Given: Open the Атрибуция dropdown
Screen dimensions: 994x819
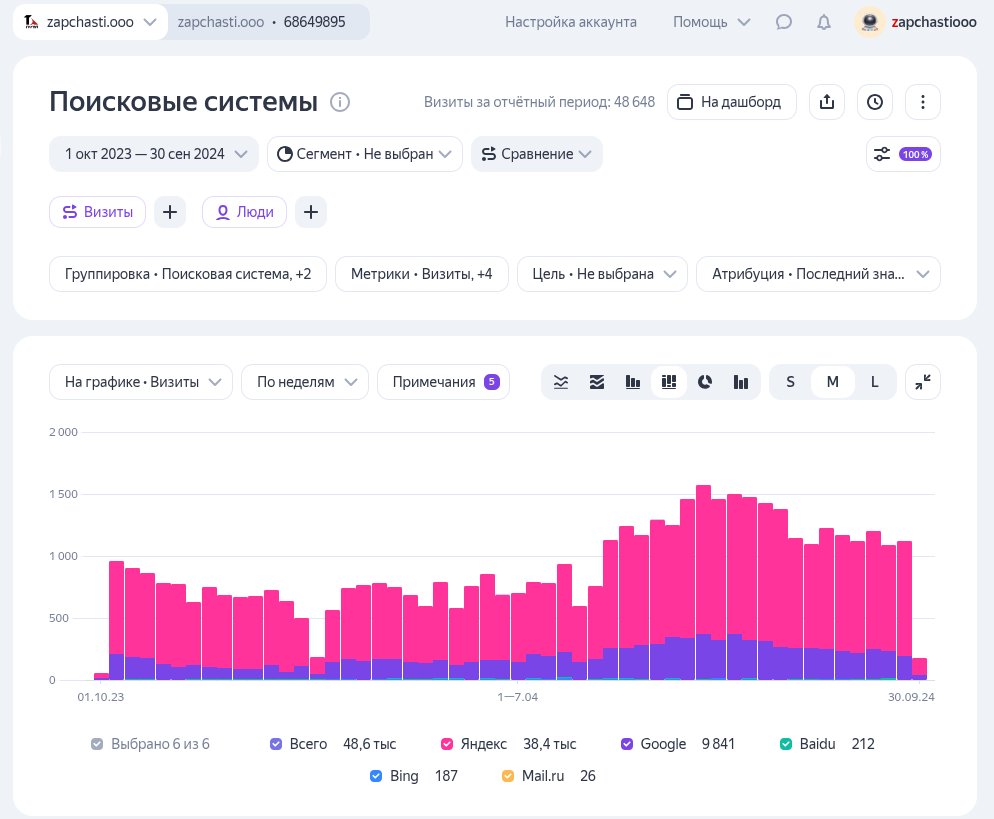Looking at the screenshot, I should [818, 274].
